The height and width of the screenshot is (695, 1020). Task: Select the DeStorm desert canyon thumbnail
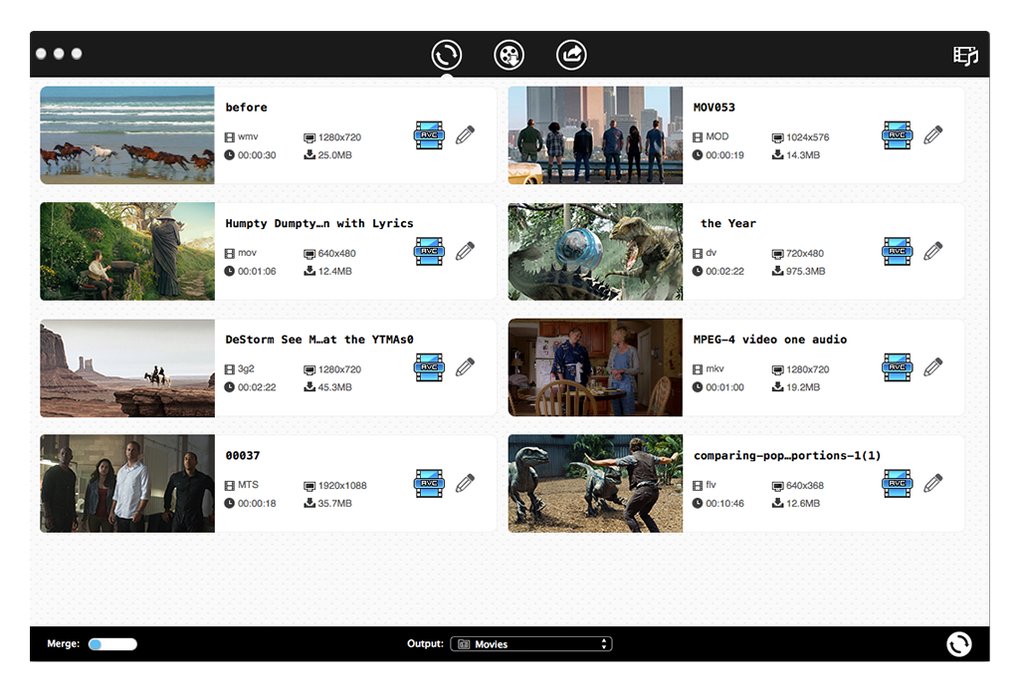pos(128,368)
